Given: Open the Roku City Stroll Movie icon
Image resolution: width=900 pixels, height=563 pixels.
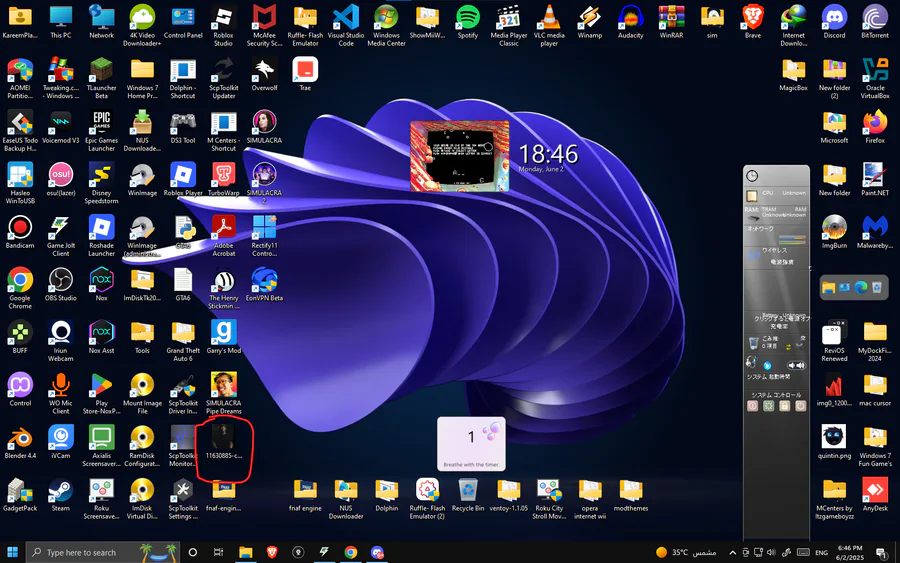Looking at the screenshot, I should pyautogui.click(x=549, y=499).
